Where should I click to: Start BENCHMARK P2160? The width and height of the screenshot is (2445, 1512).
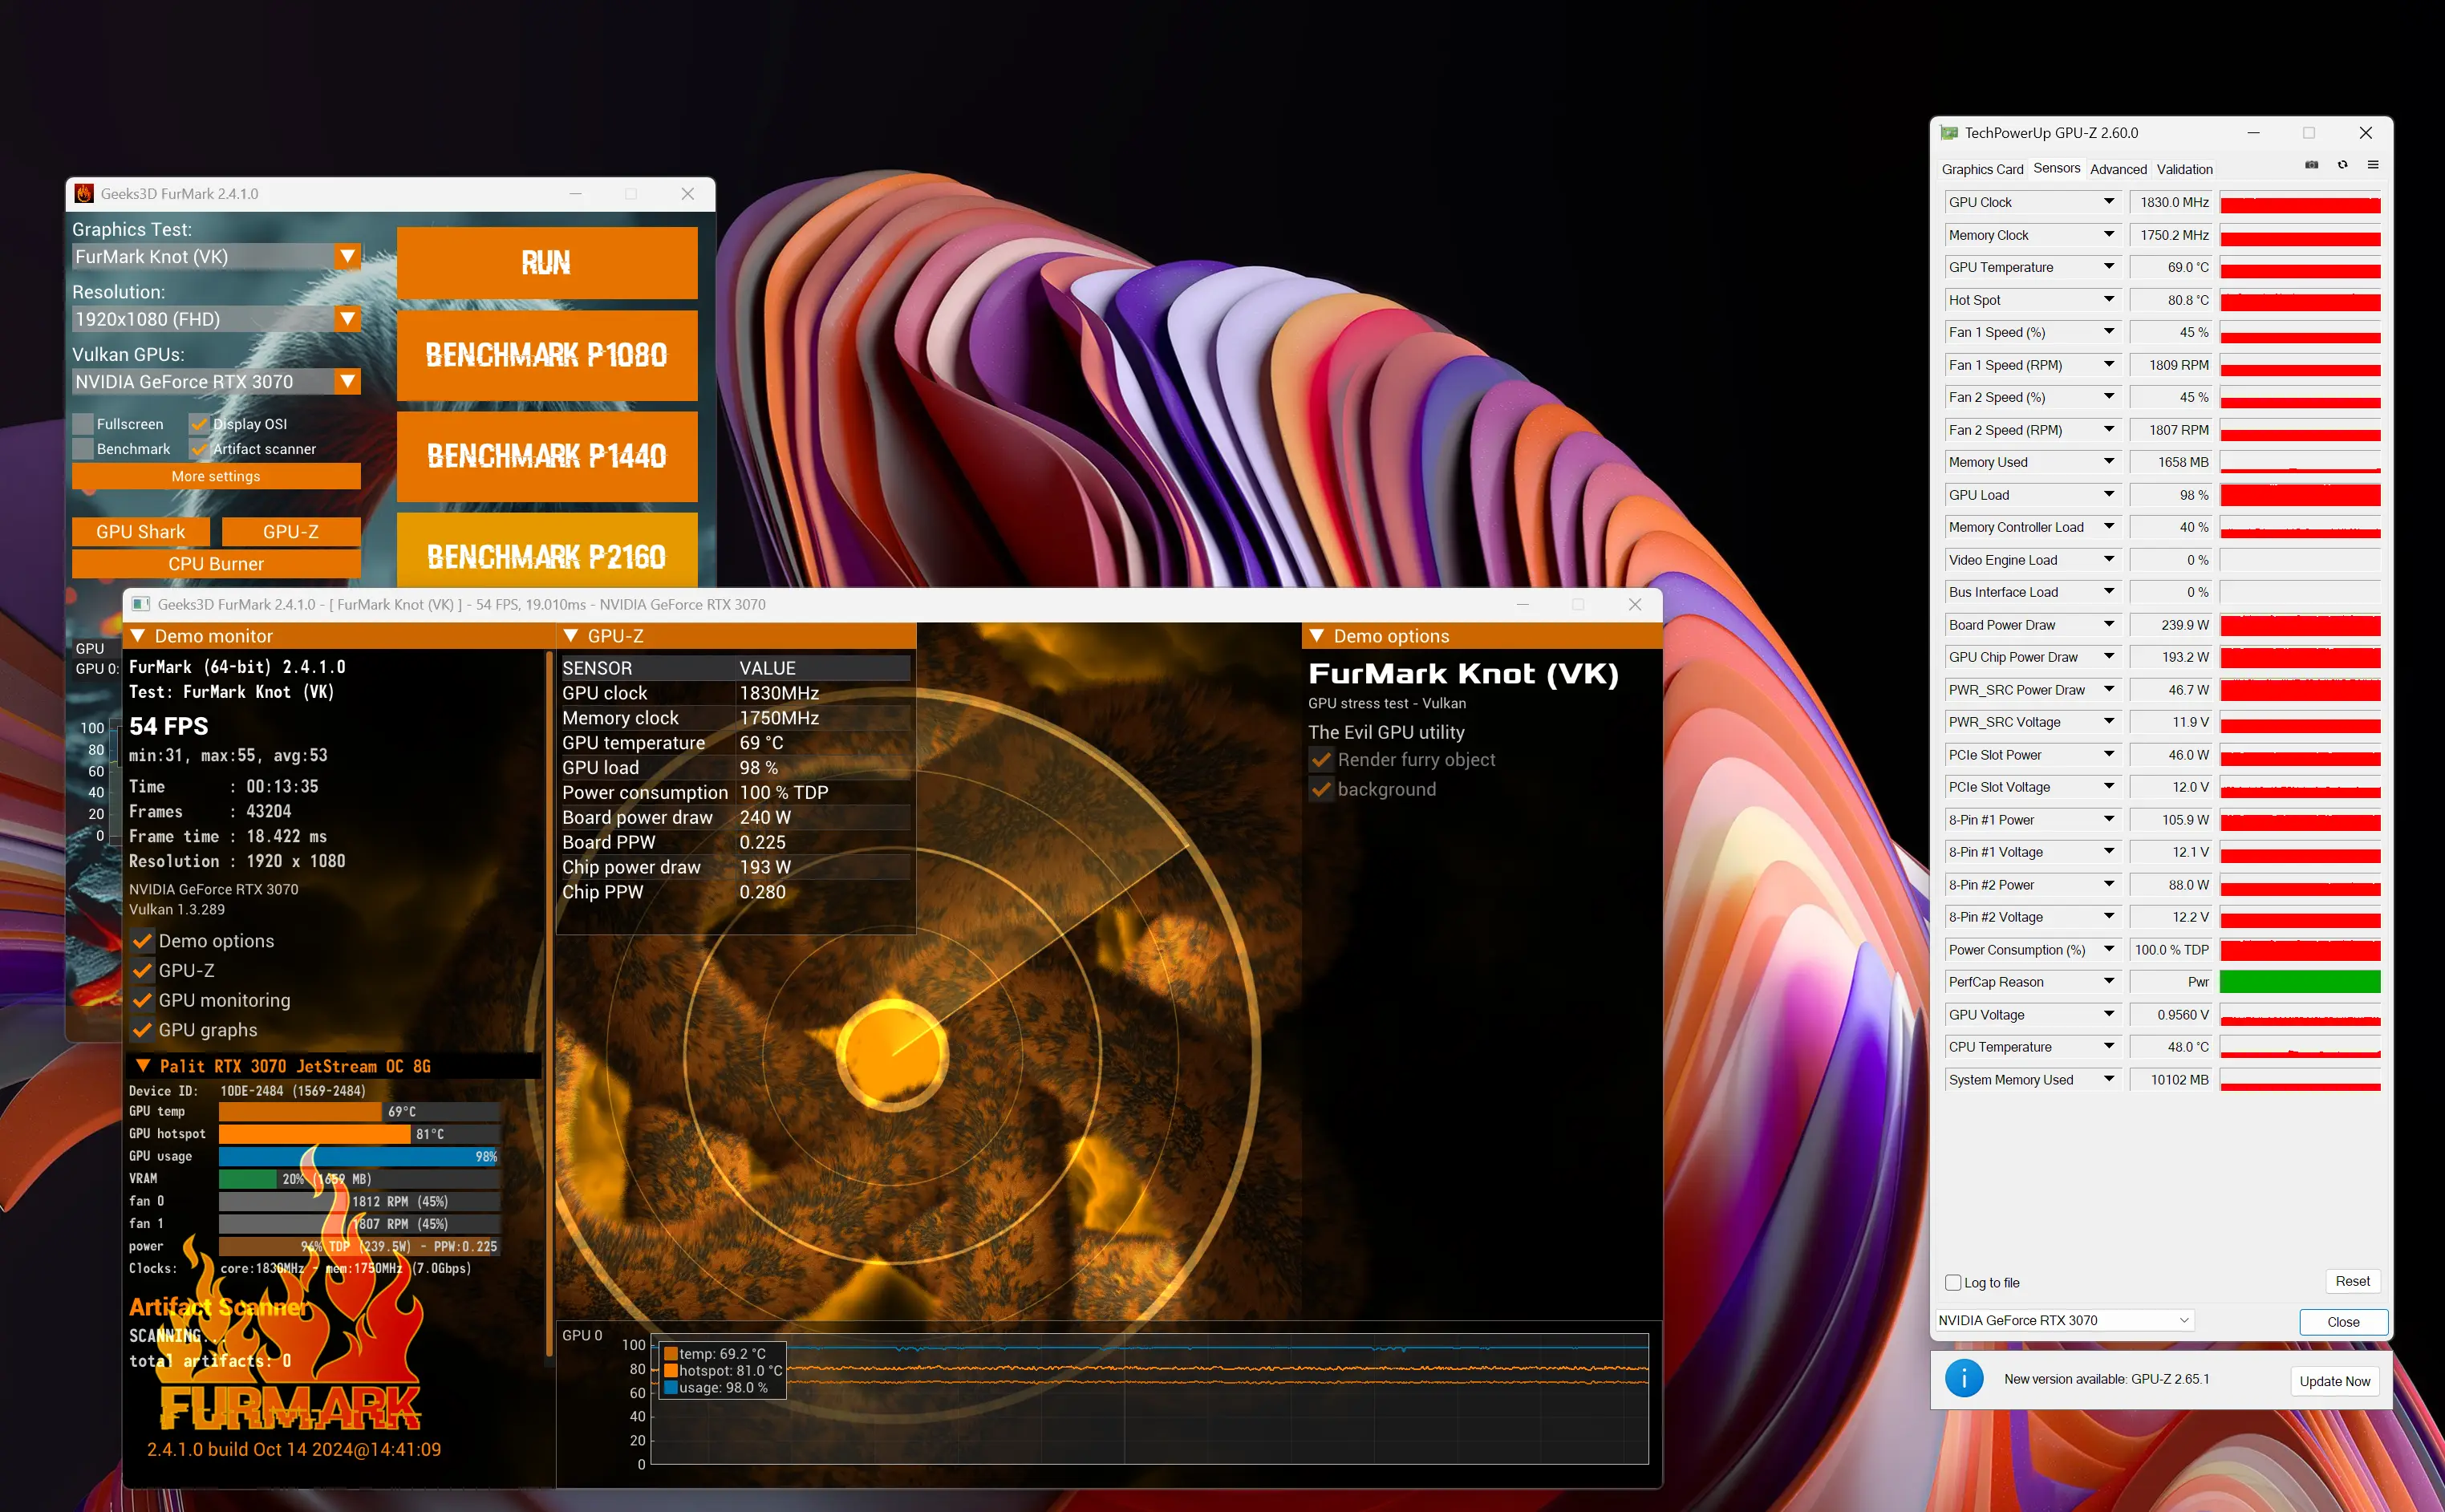tap(547, 552)
